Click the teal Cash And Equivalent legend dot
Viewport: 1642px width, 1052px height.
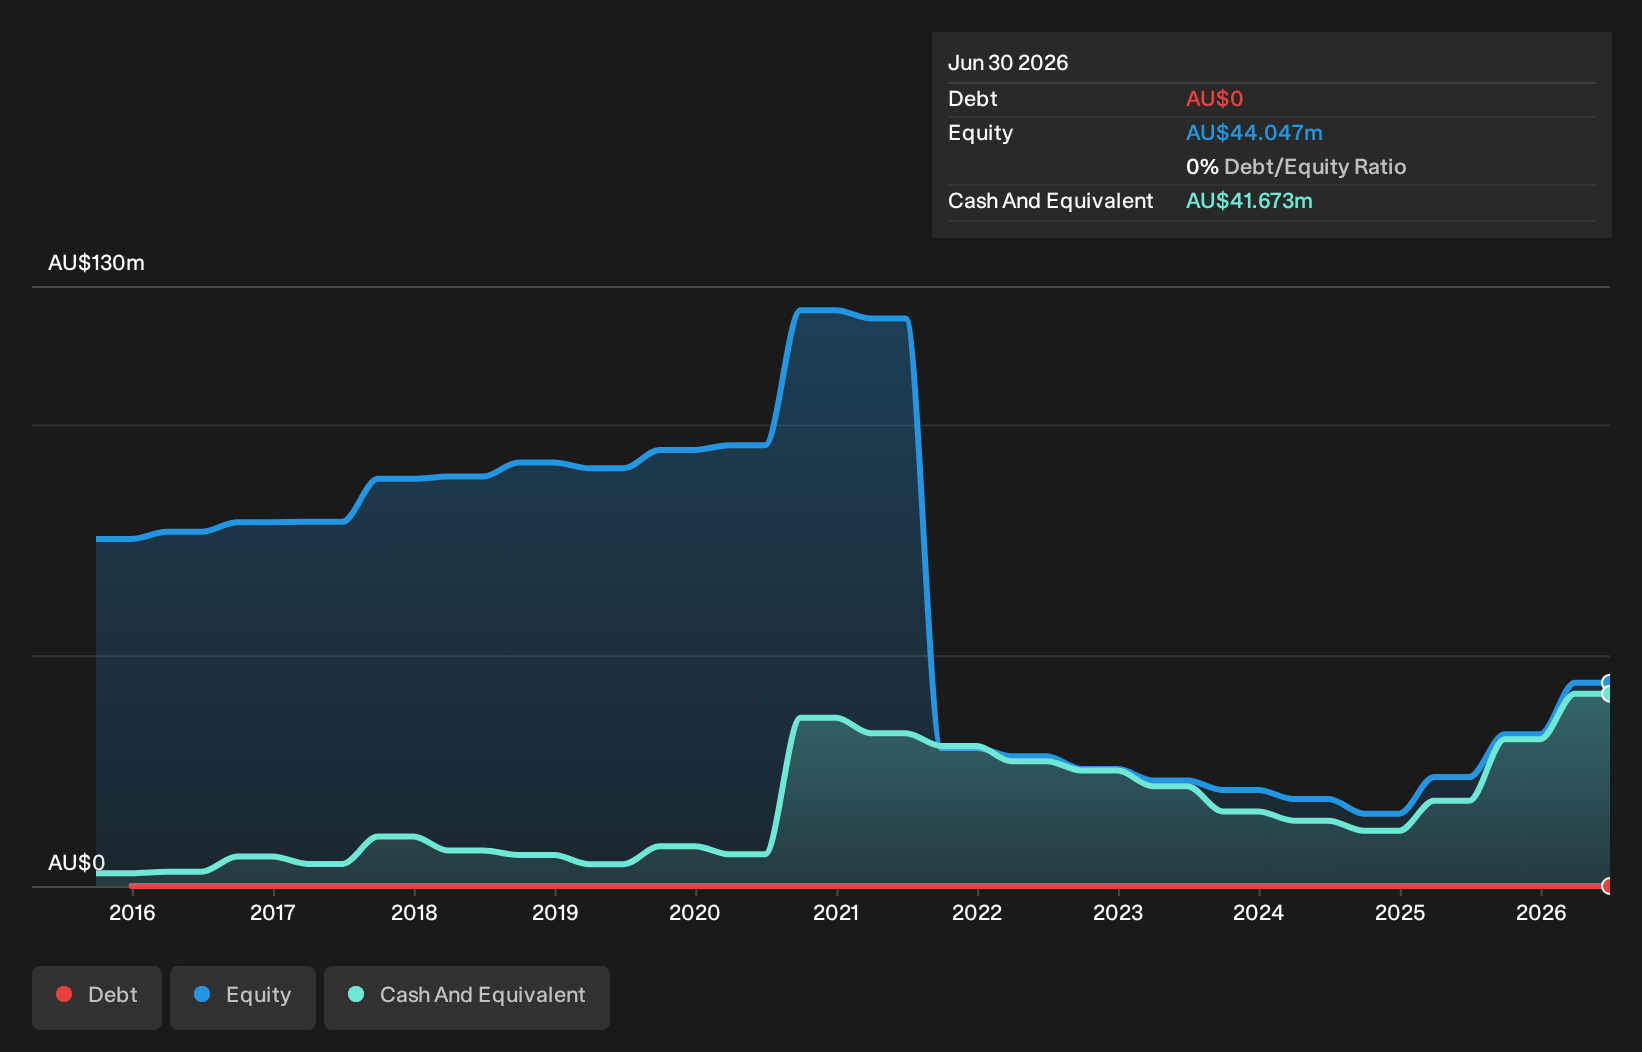tap(356, 994)
